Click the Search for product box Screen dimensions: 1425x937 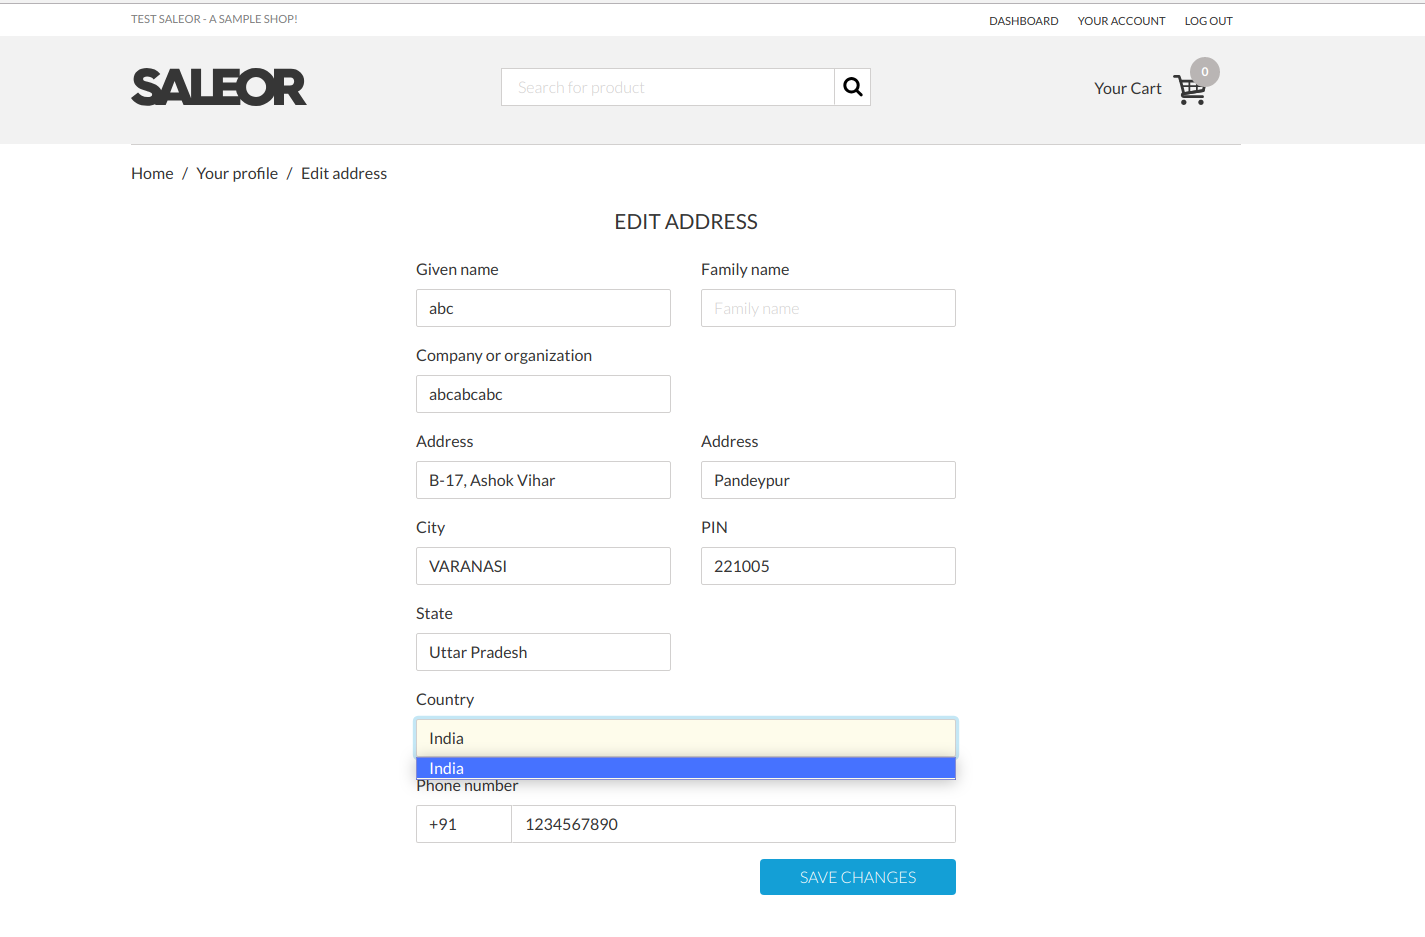[667, 87]
